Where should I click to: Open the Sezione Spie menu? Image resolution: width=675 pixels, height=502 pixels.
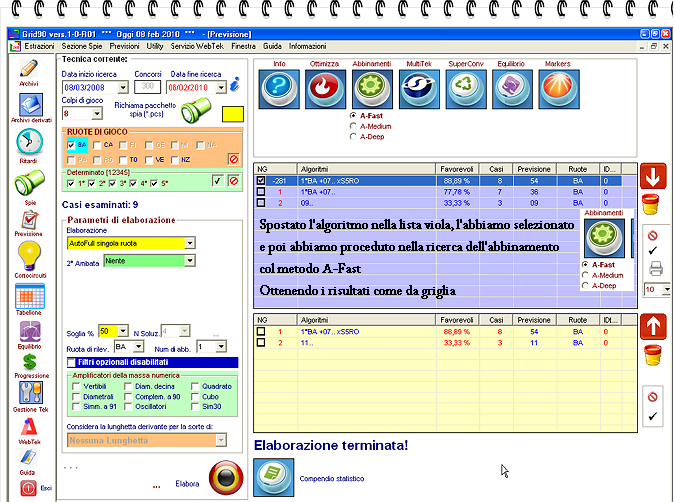click(82, 46)
